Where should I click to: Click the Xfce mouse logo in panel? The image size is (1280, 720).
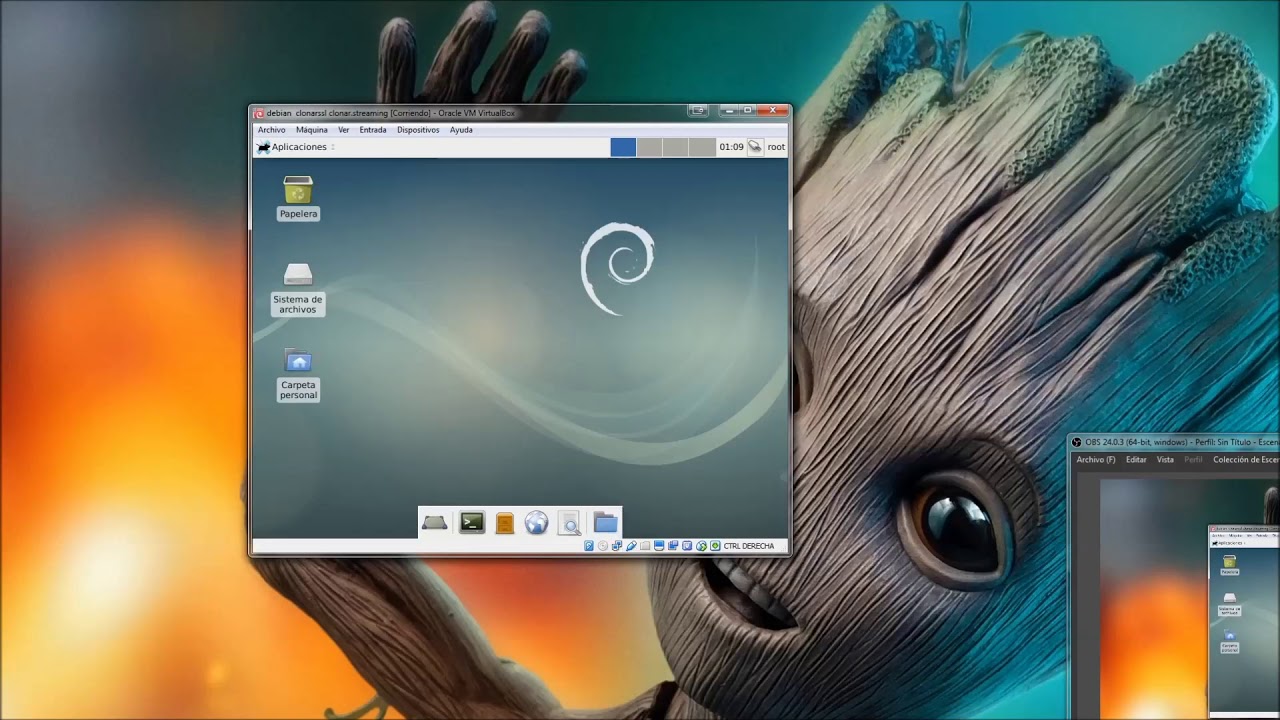point(264,147)
